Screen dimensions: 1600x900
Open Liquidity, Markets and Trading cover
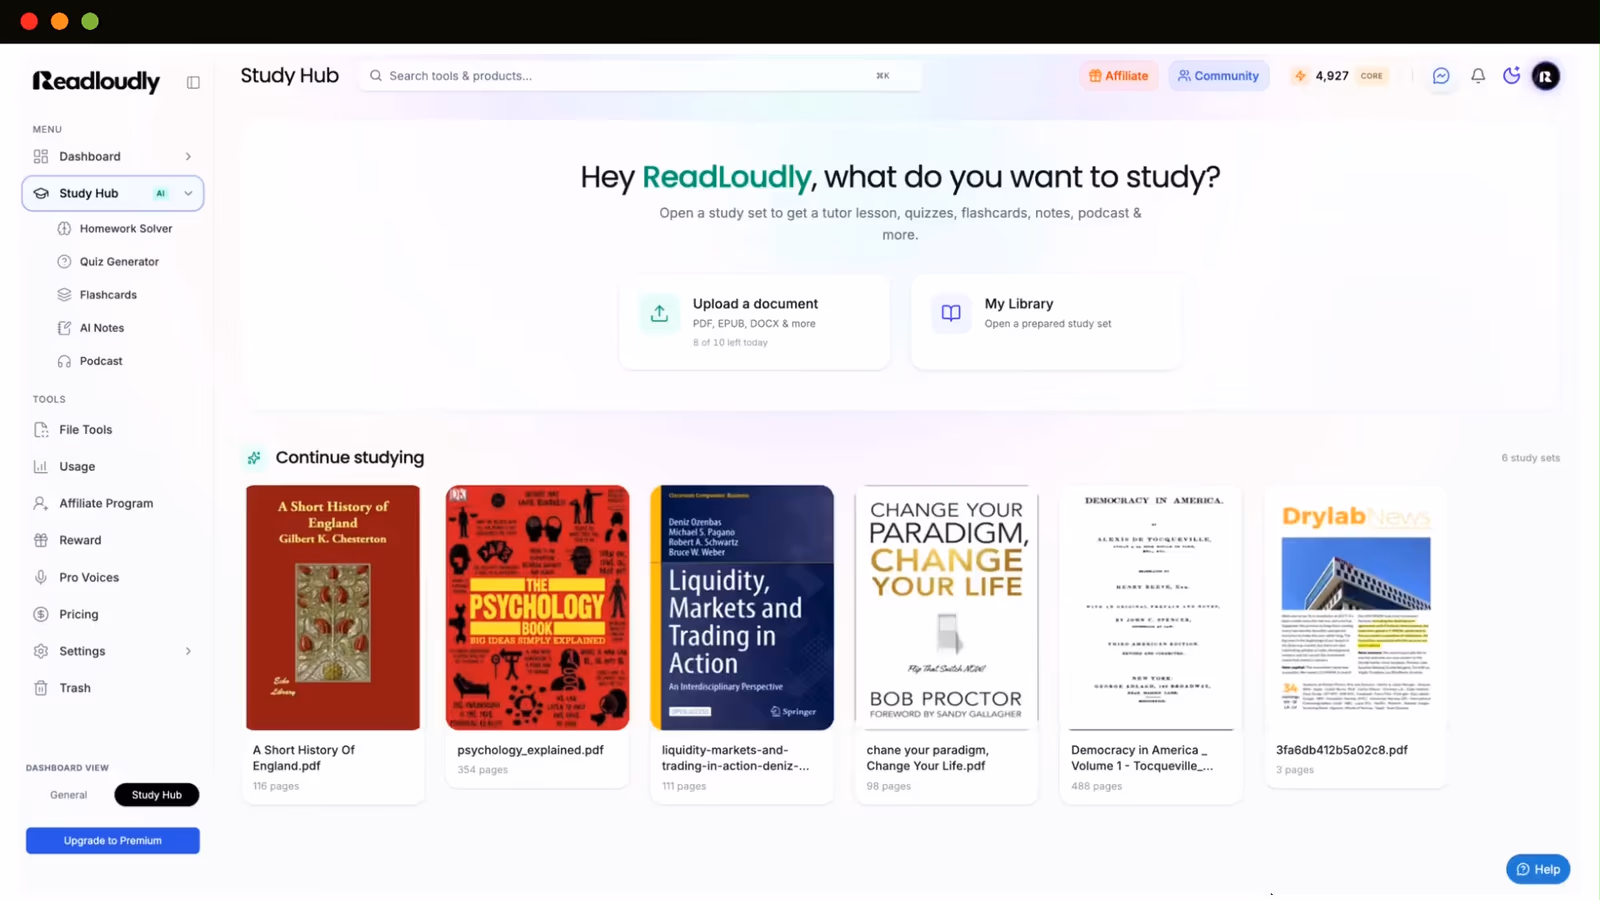(742, 608)
